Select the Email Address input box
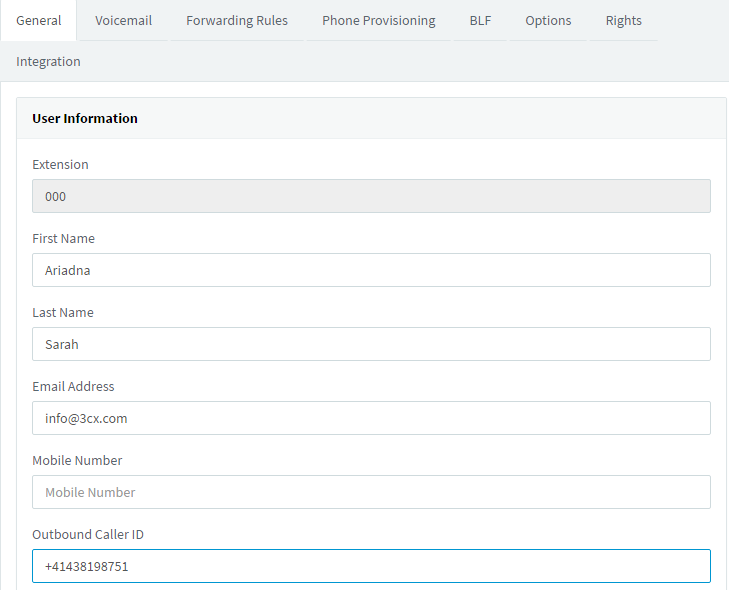Image resolution: width=729 pixels, height=590 pixels. pyautogui.click(x=371, y=418)
